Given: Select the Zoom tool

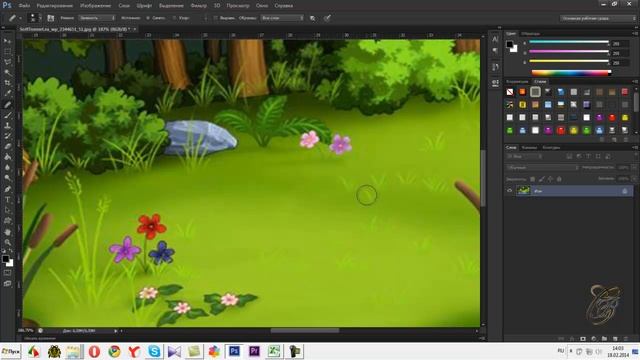Looking at the screenshot, I should point(7,242).
